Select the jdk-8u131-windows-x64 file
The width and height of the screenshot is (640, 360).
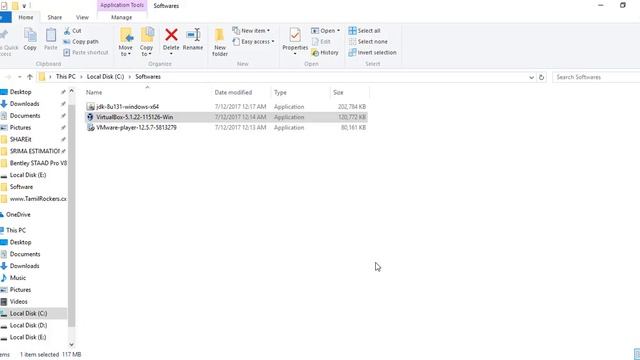pos(227,107)
